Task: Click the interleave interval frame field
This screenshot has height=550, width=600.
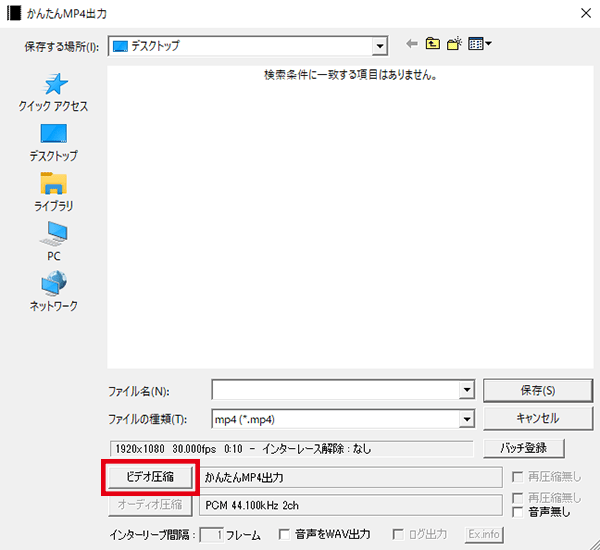Action: click(x=212, y=535)
